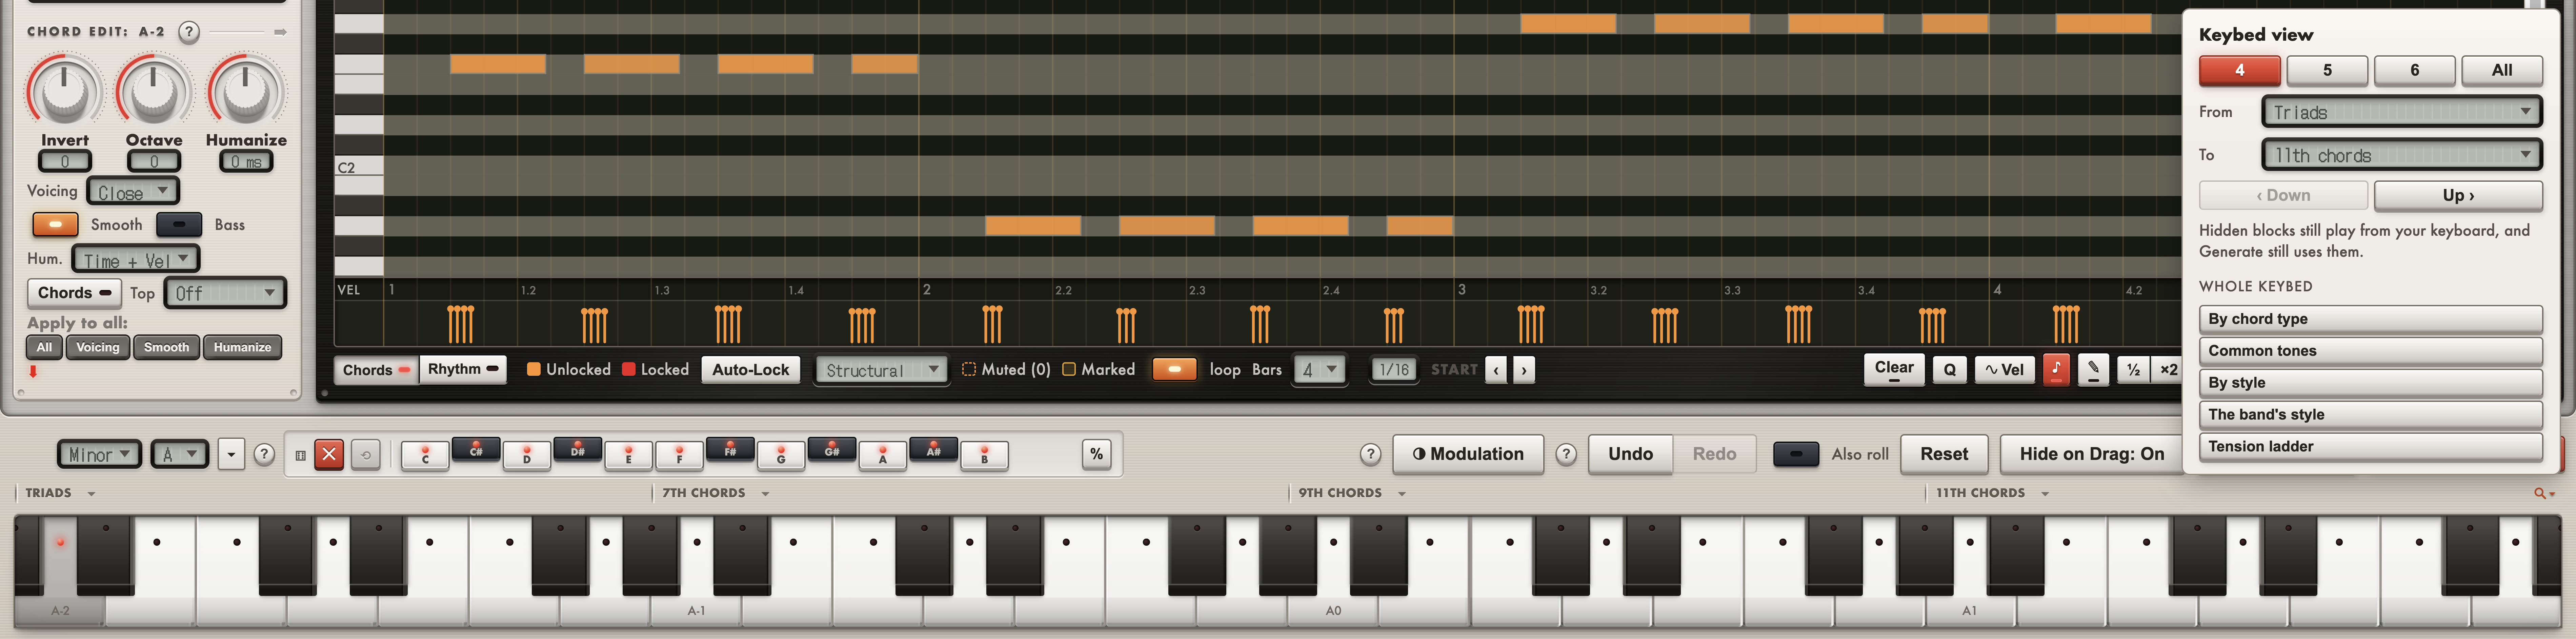2576x639 pixels.
Task: Toggle the Also roll switch
Action: [x=1796, y=454]
